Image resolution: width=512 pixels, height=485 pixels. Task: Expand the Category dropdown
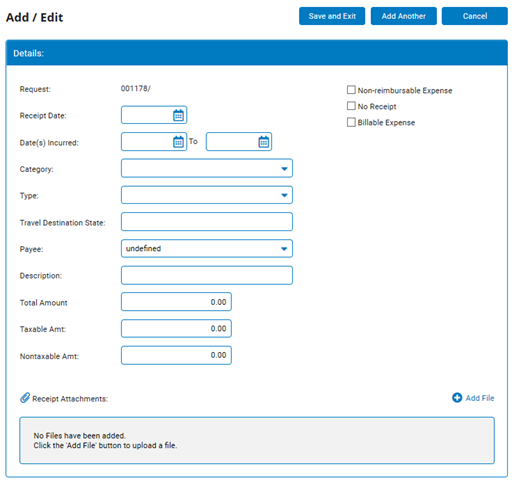207,168
